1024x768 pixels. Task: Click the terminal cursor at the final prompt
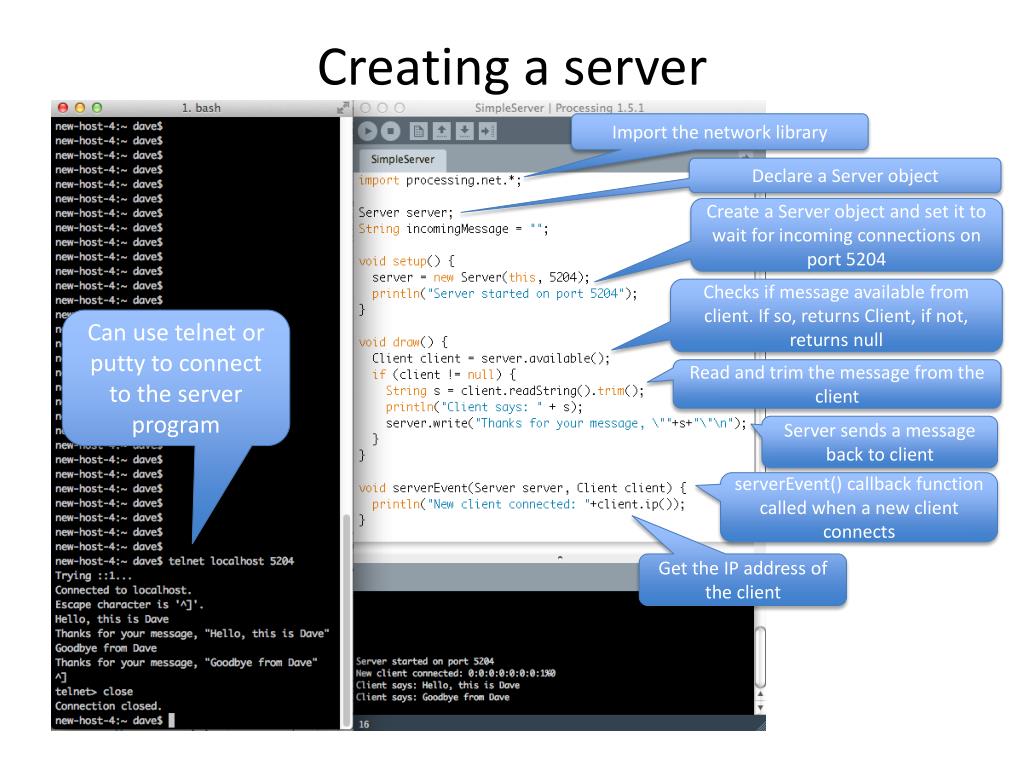coord(172,720)
